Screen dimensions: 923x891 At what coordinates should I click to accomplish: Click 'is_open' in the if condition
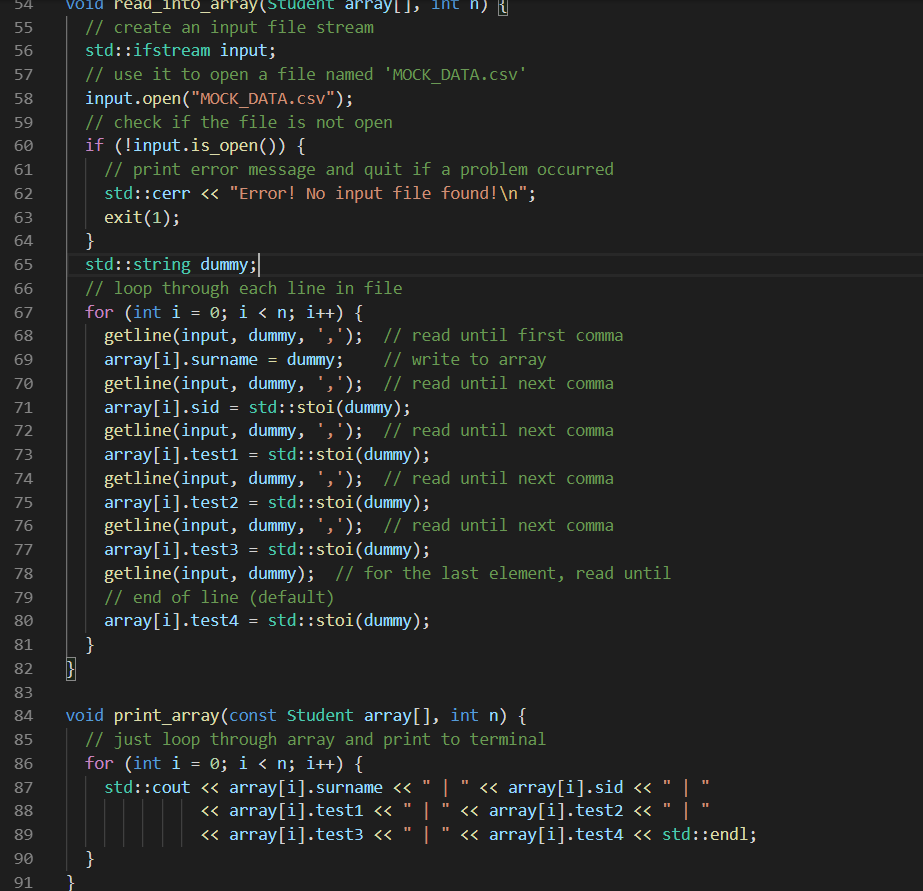click(x=224, y=145)
